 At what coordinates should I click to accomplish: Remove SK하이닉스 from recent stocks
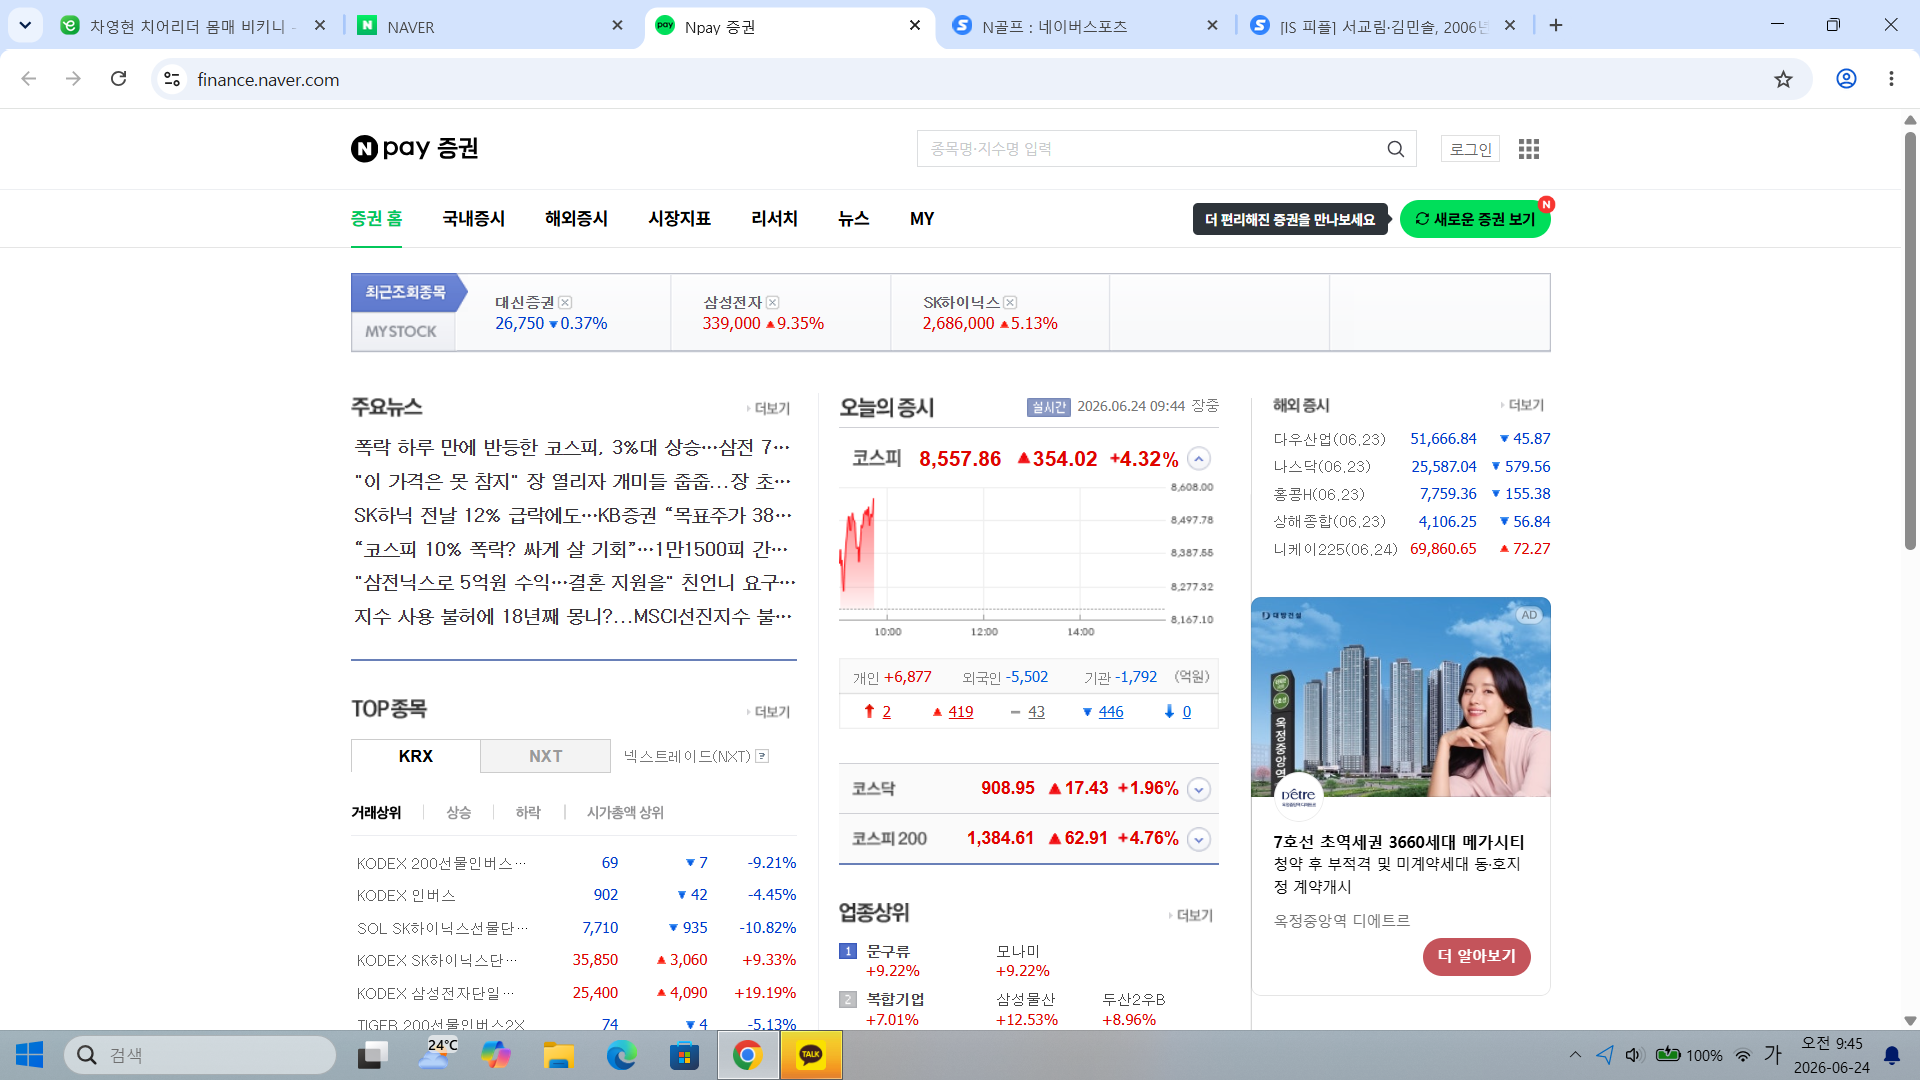click(x=1011, y=302)
